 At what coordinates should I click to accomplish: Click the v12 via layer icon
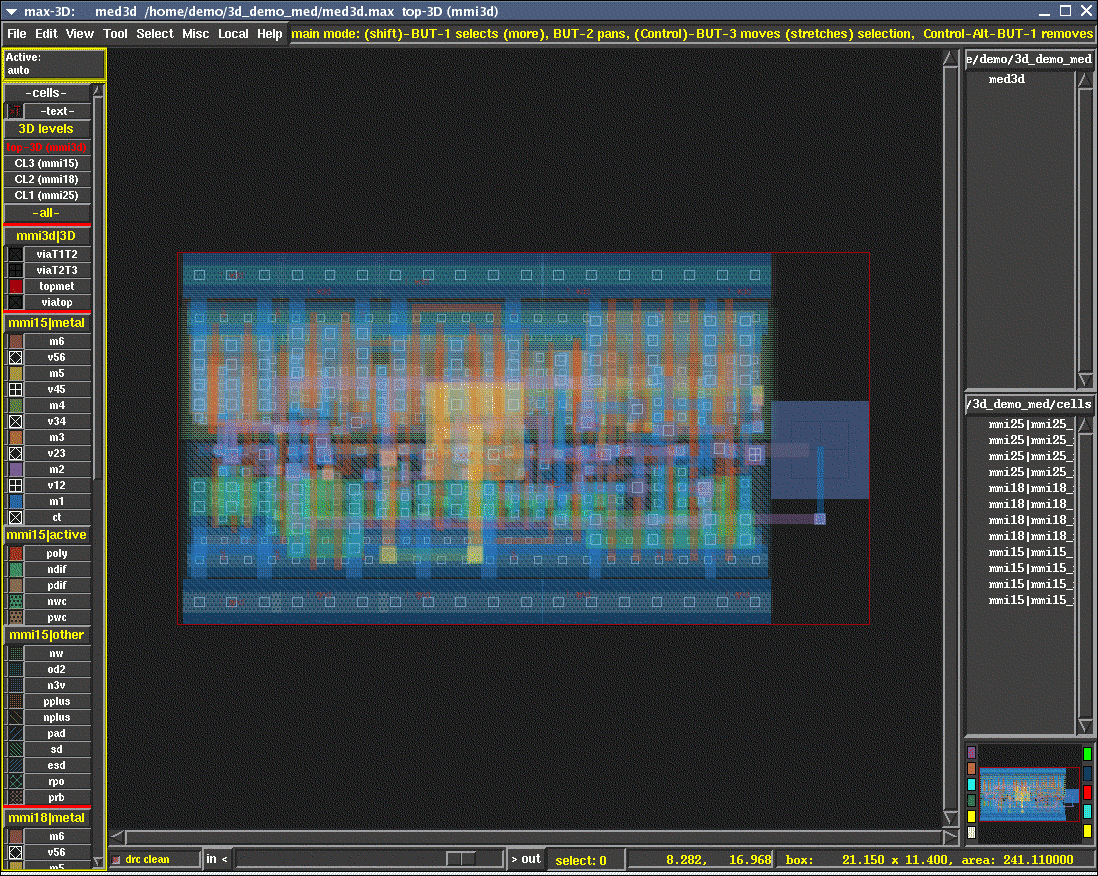[x=14, y=485]
